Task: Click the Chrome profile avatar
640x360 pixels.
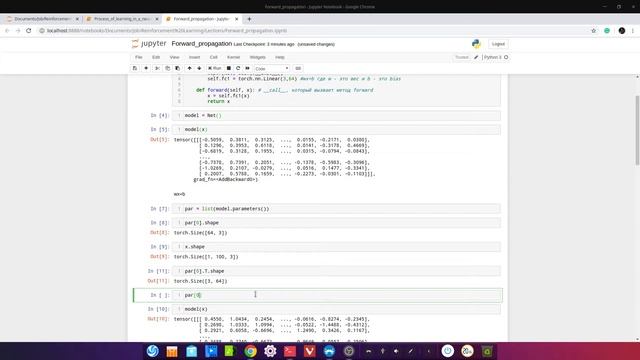Action: 622,31
